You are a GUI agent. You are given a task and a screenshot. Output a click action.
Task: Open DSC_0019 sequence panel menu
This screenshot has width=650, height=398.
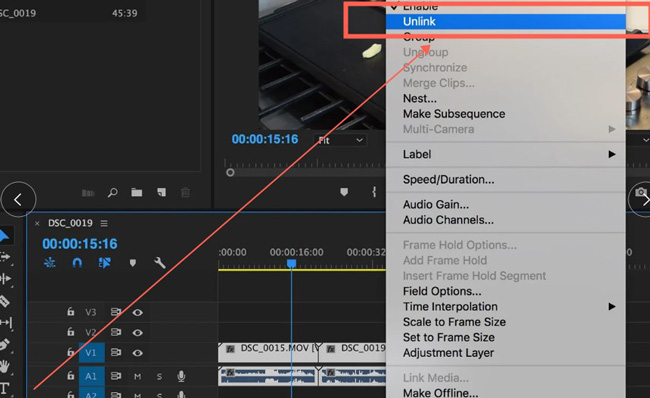[104, 223]
